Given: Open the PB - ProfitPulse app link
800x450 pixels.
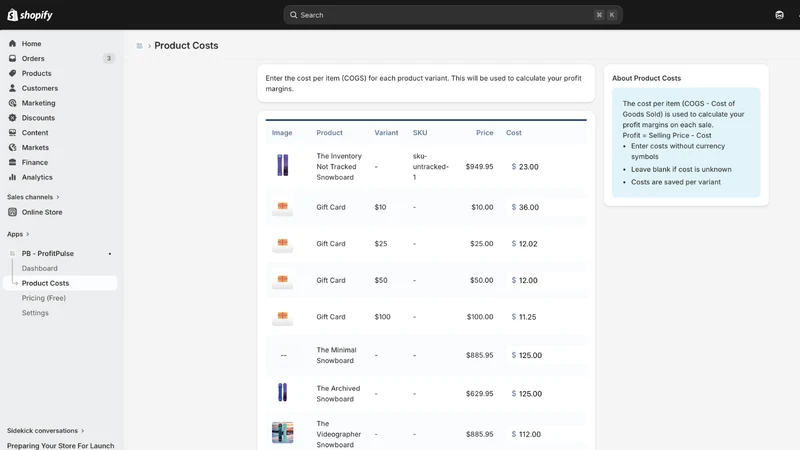Looking at the screenshot, I should pyautogui.click(x=47, y=253).
